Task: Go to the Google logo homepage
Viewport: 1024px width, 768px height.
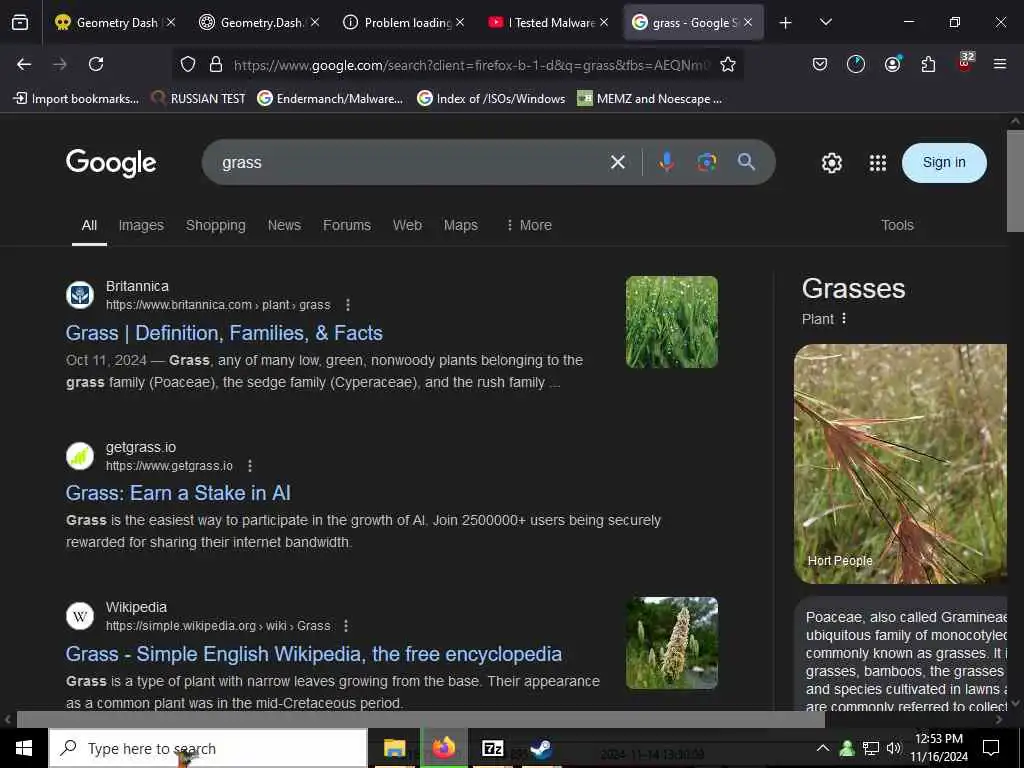Action: click(x=111, y=163)
